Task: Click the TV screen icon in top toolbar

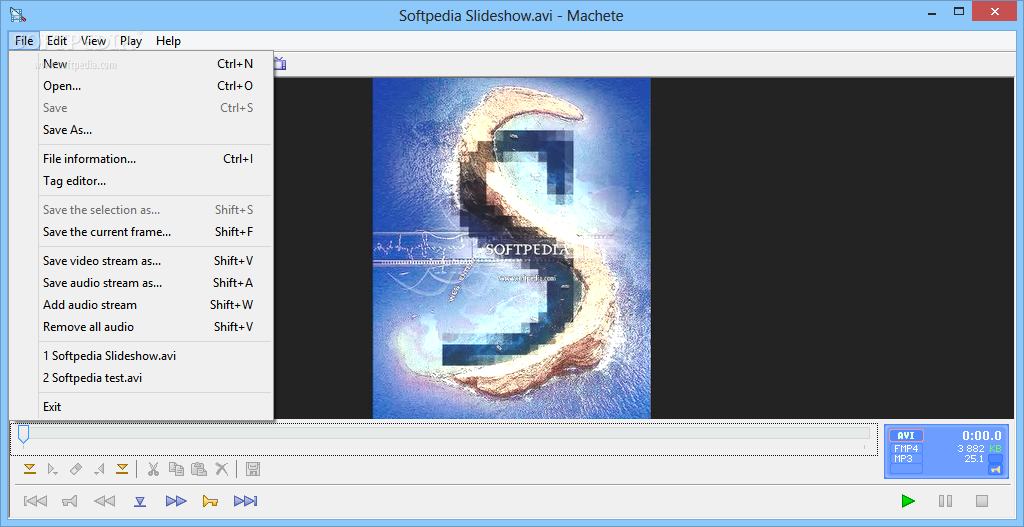Action: coord(280,64)
